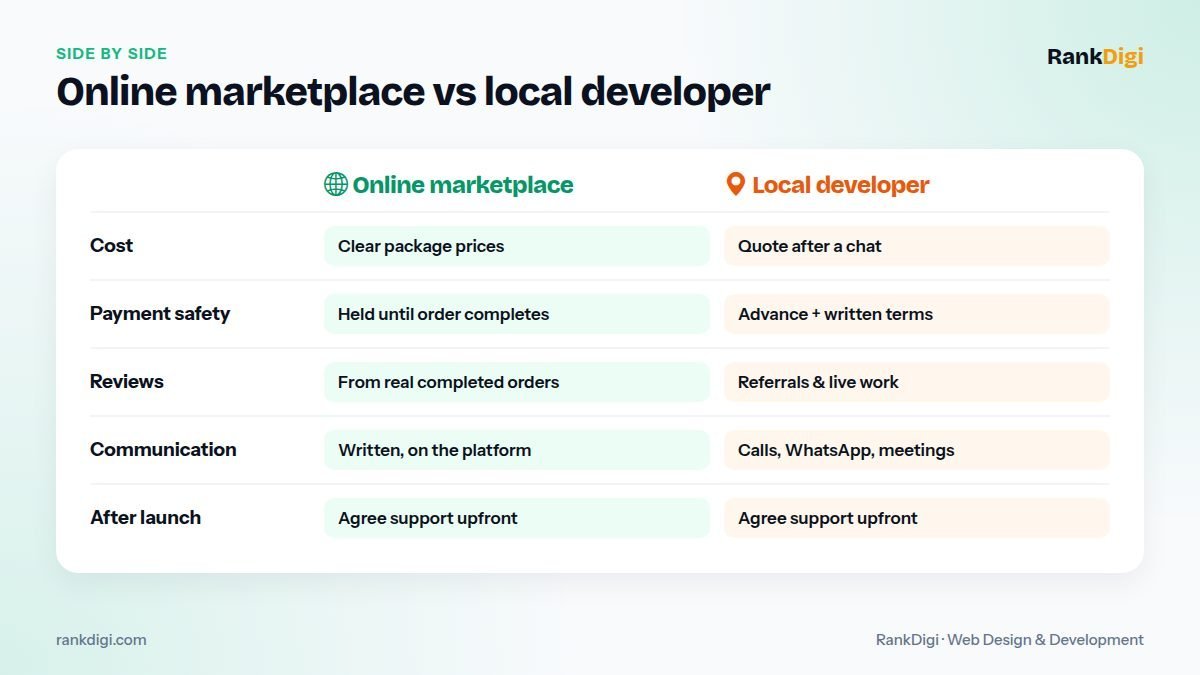Viewport: 1200px width, 675px height.
Task: Click the 'RankDigi · Web Design & Development' footer text
Action: 1010,640
